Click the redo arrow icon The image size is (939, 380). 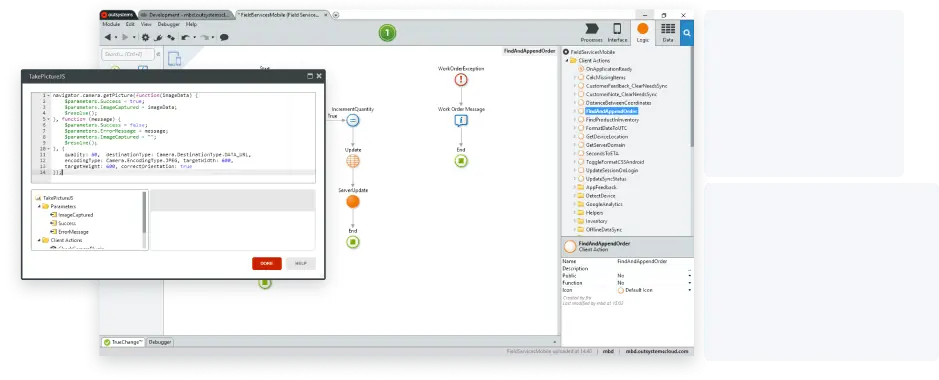tap(205, 37)
